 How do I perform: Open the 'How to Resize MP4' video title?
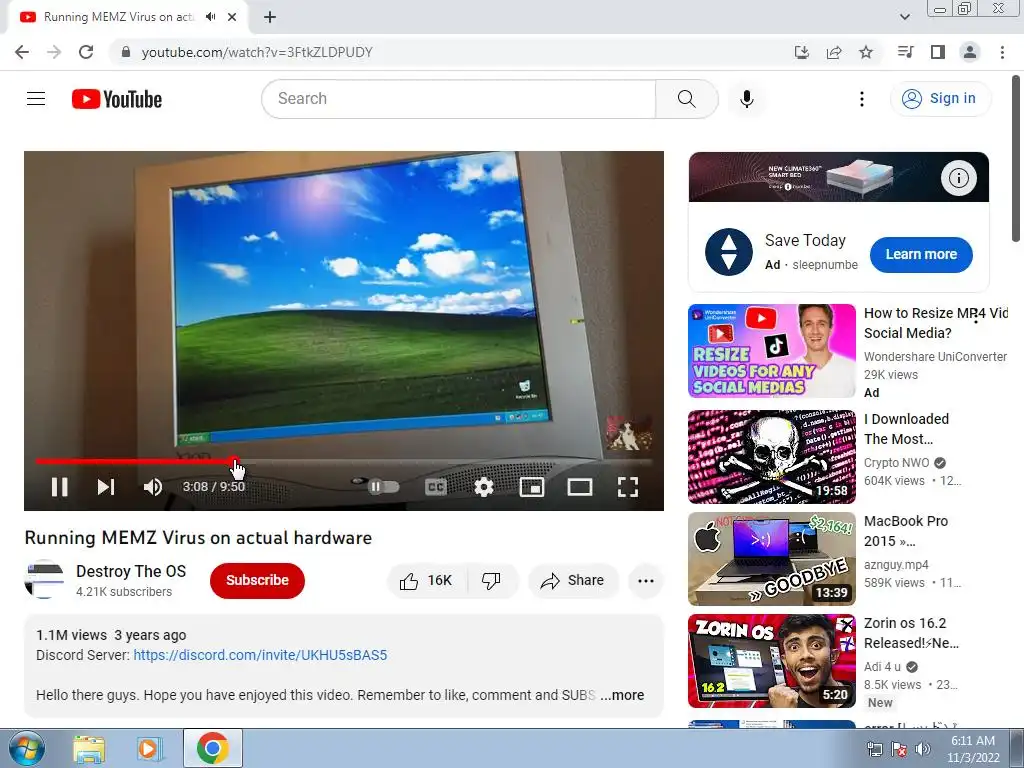(936, 323)
